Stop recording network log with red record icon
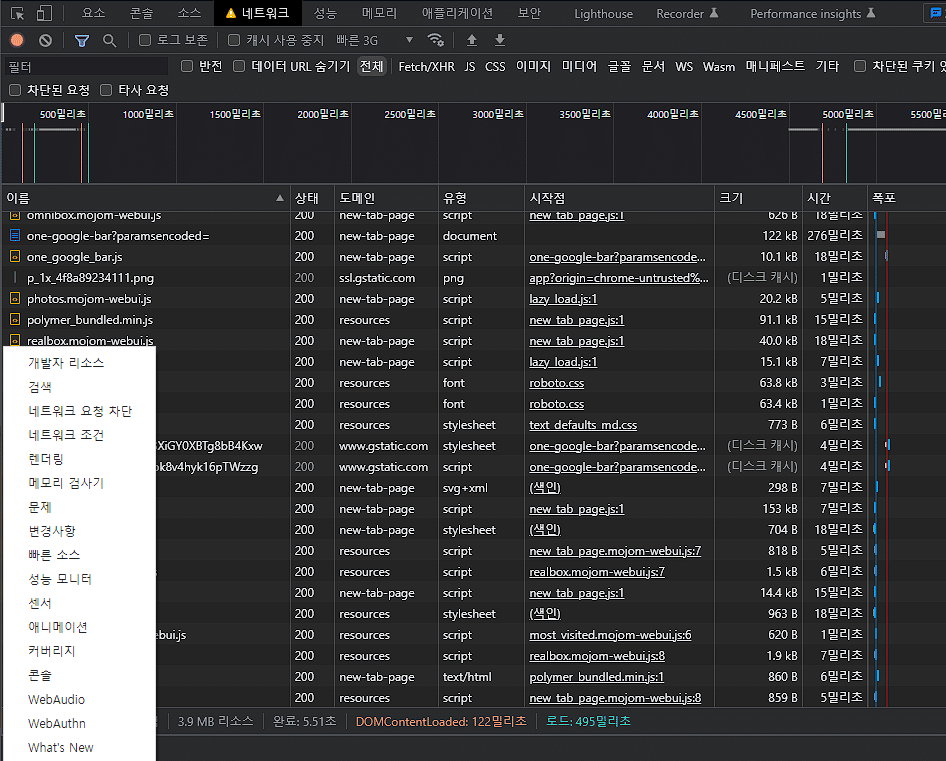946x761 pixels. pyautogui.click(x=17, y=40)
